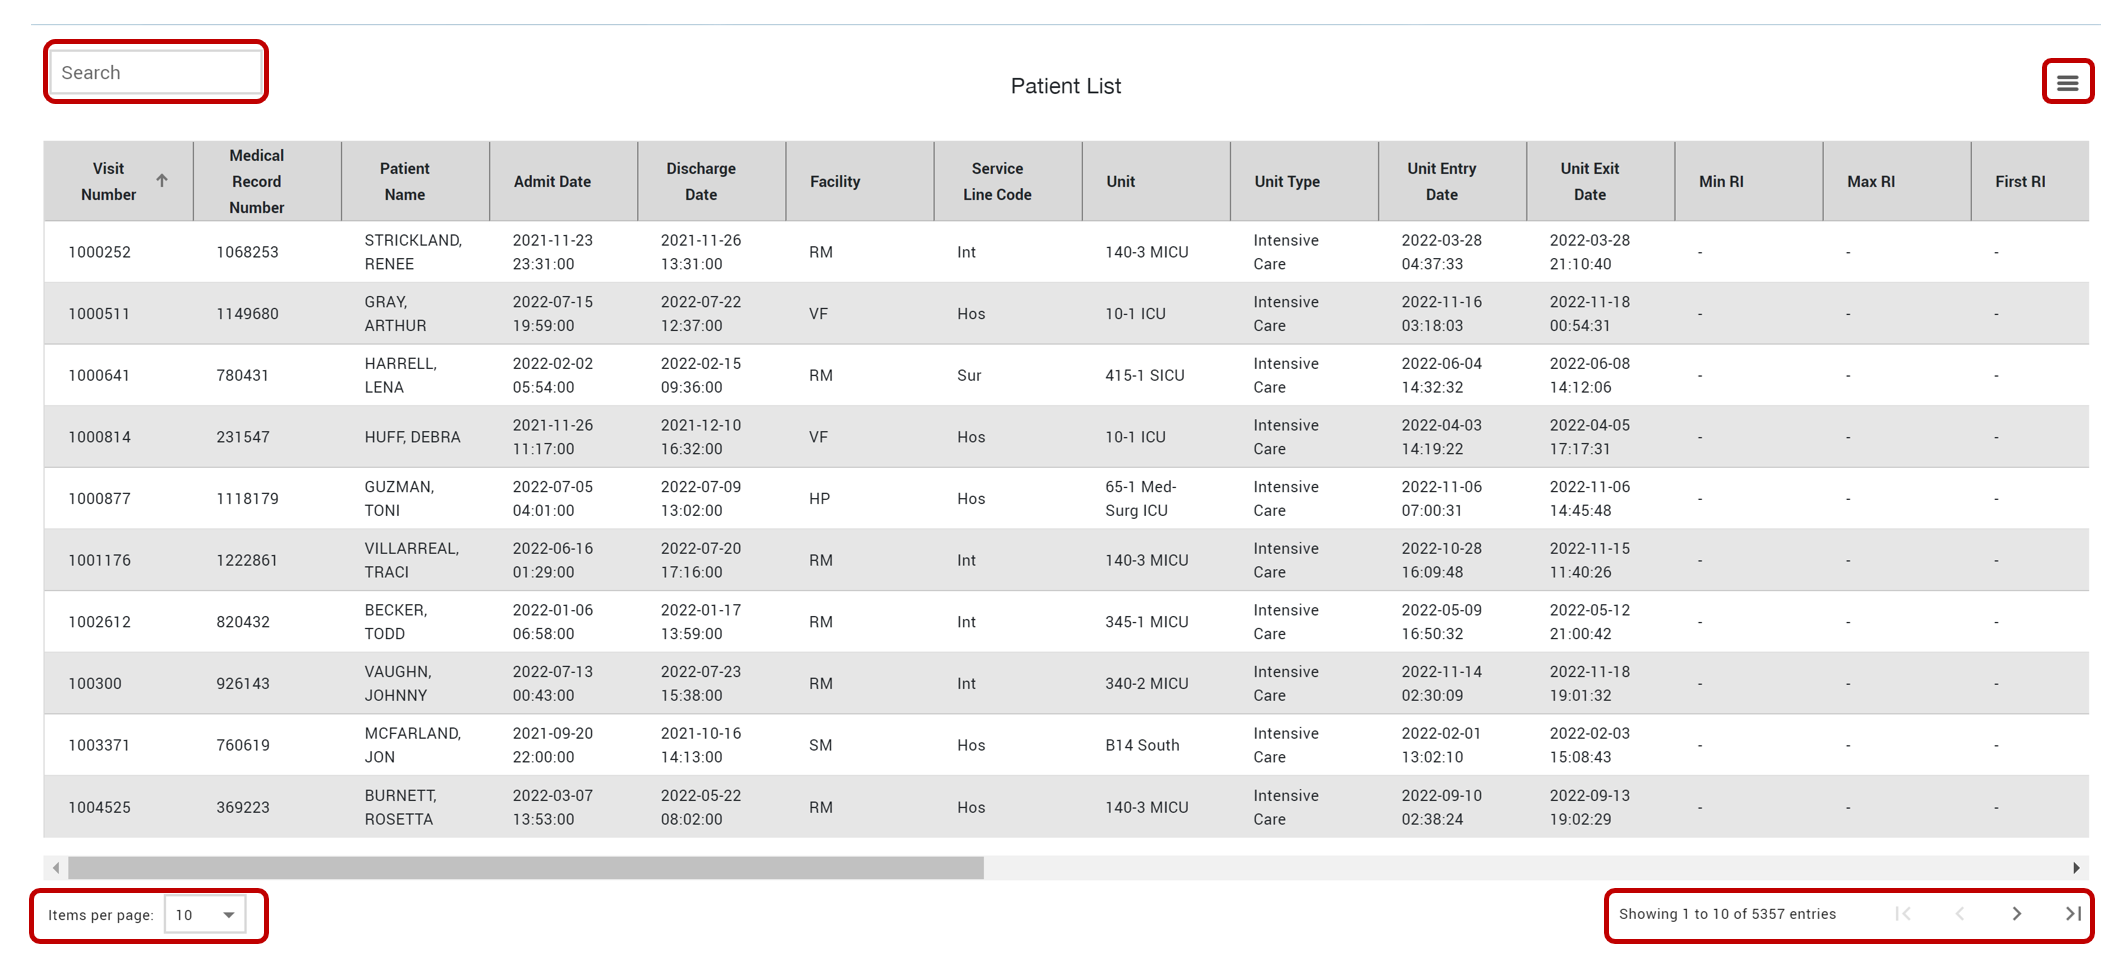Click visit number 100300

[x=95, y=684]
